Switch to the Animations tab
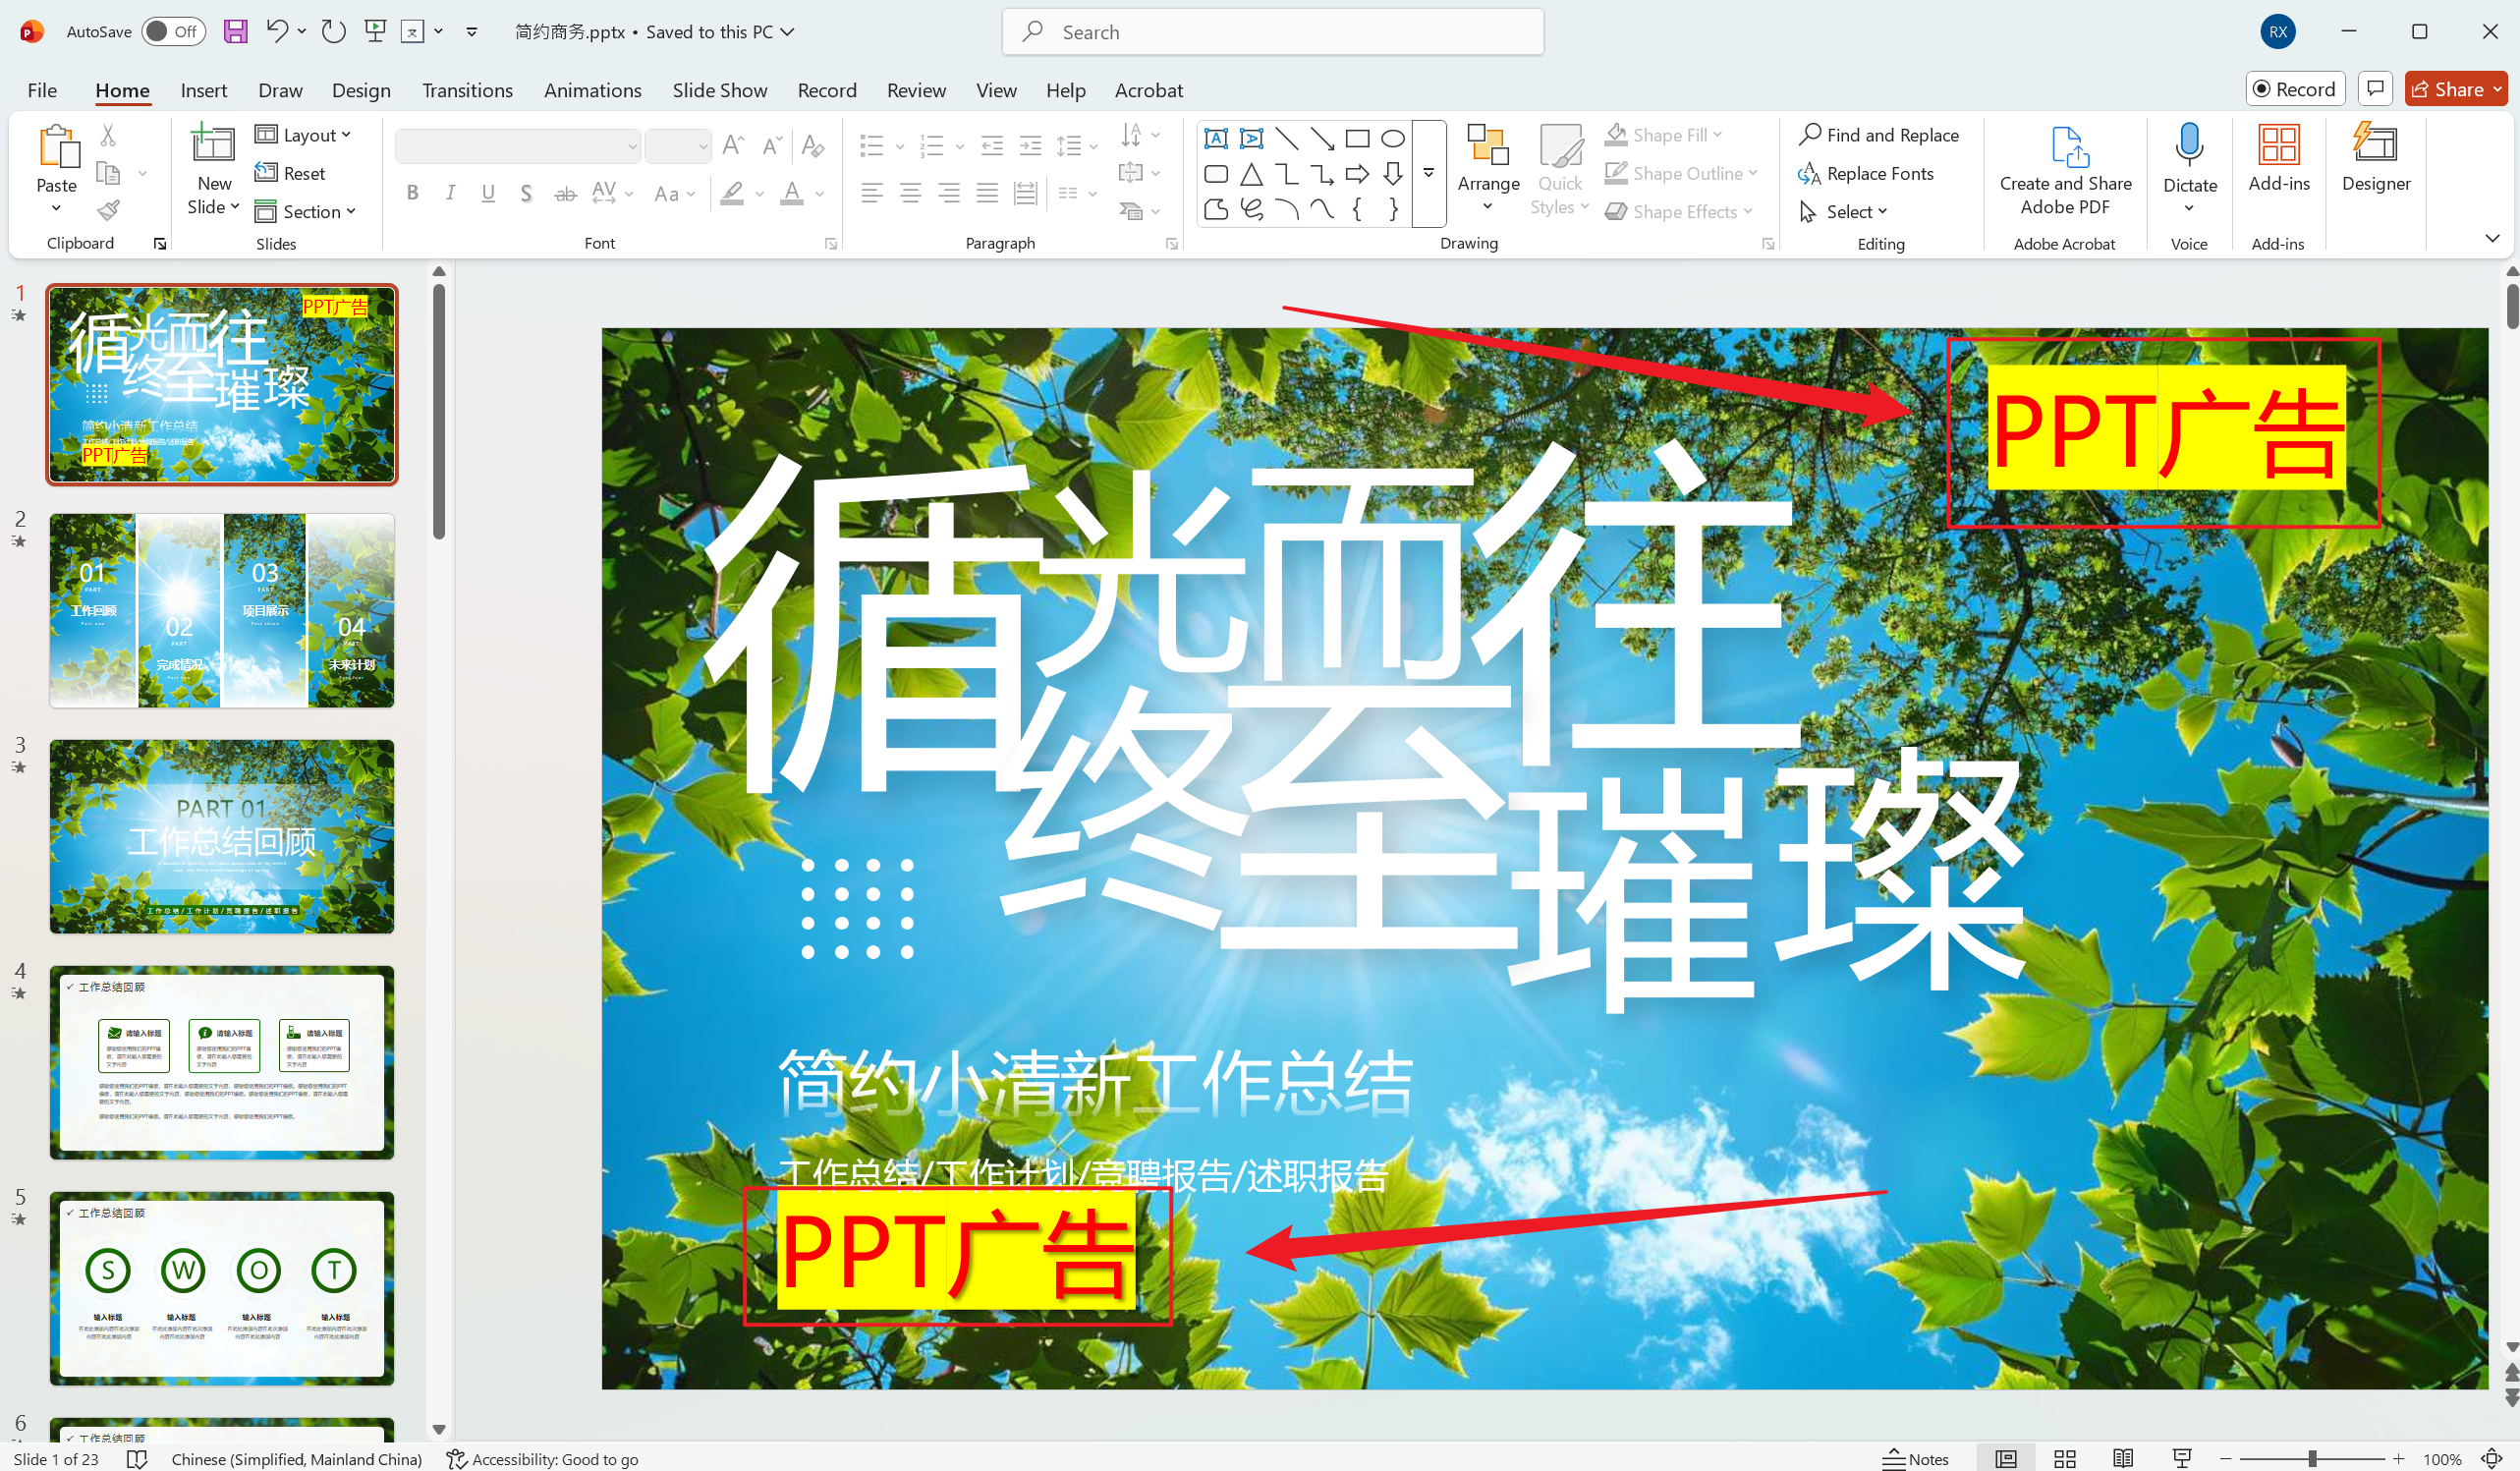2520x1471 pixels. tap(593, 90)
